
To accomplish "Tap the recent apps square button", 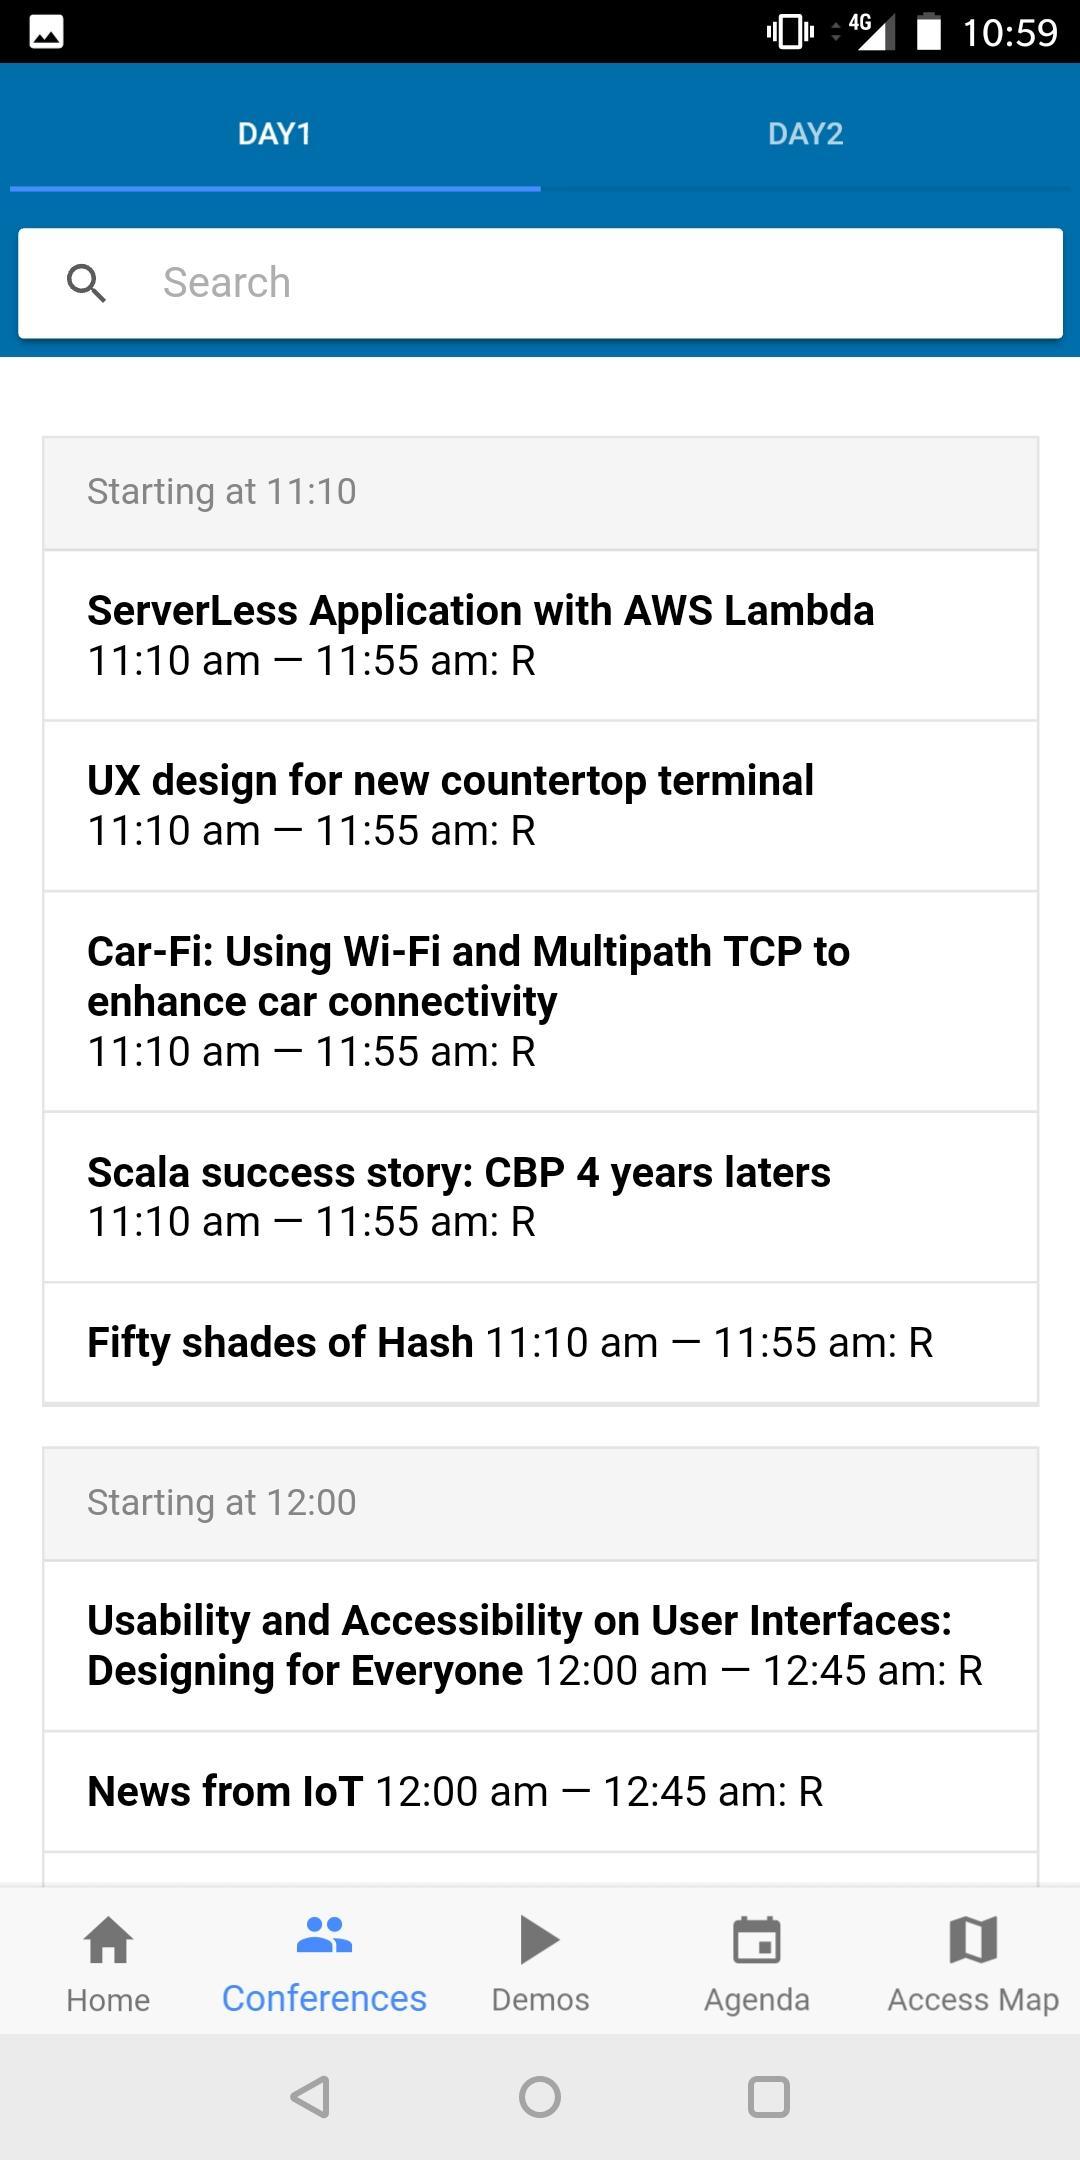I will (769, 2097).
